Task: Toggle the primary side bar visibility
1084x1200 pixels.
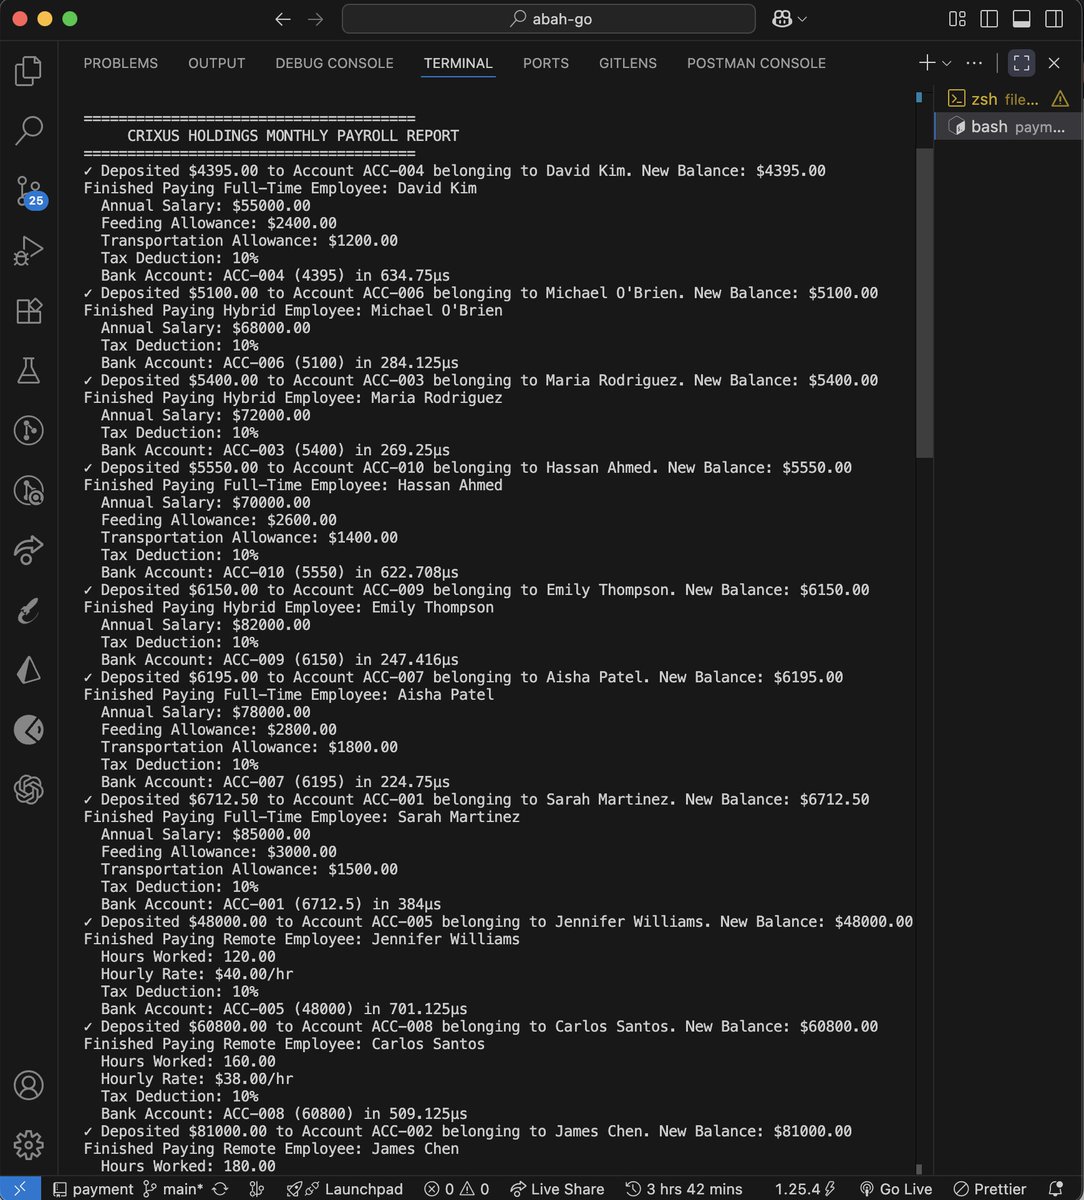Action: pos(989,19)
